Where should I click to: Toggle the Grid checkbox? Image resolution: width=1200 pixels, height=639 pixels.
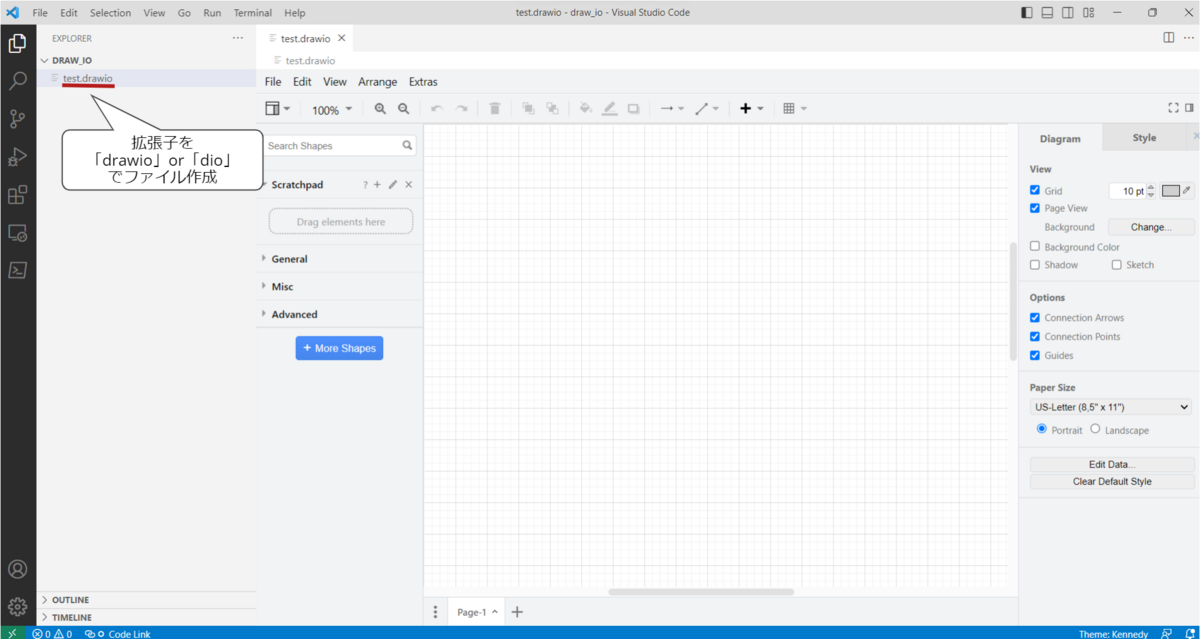tap(1035, 190)
